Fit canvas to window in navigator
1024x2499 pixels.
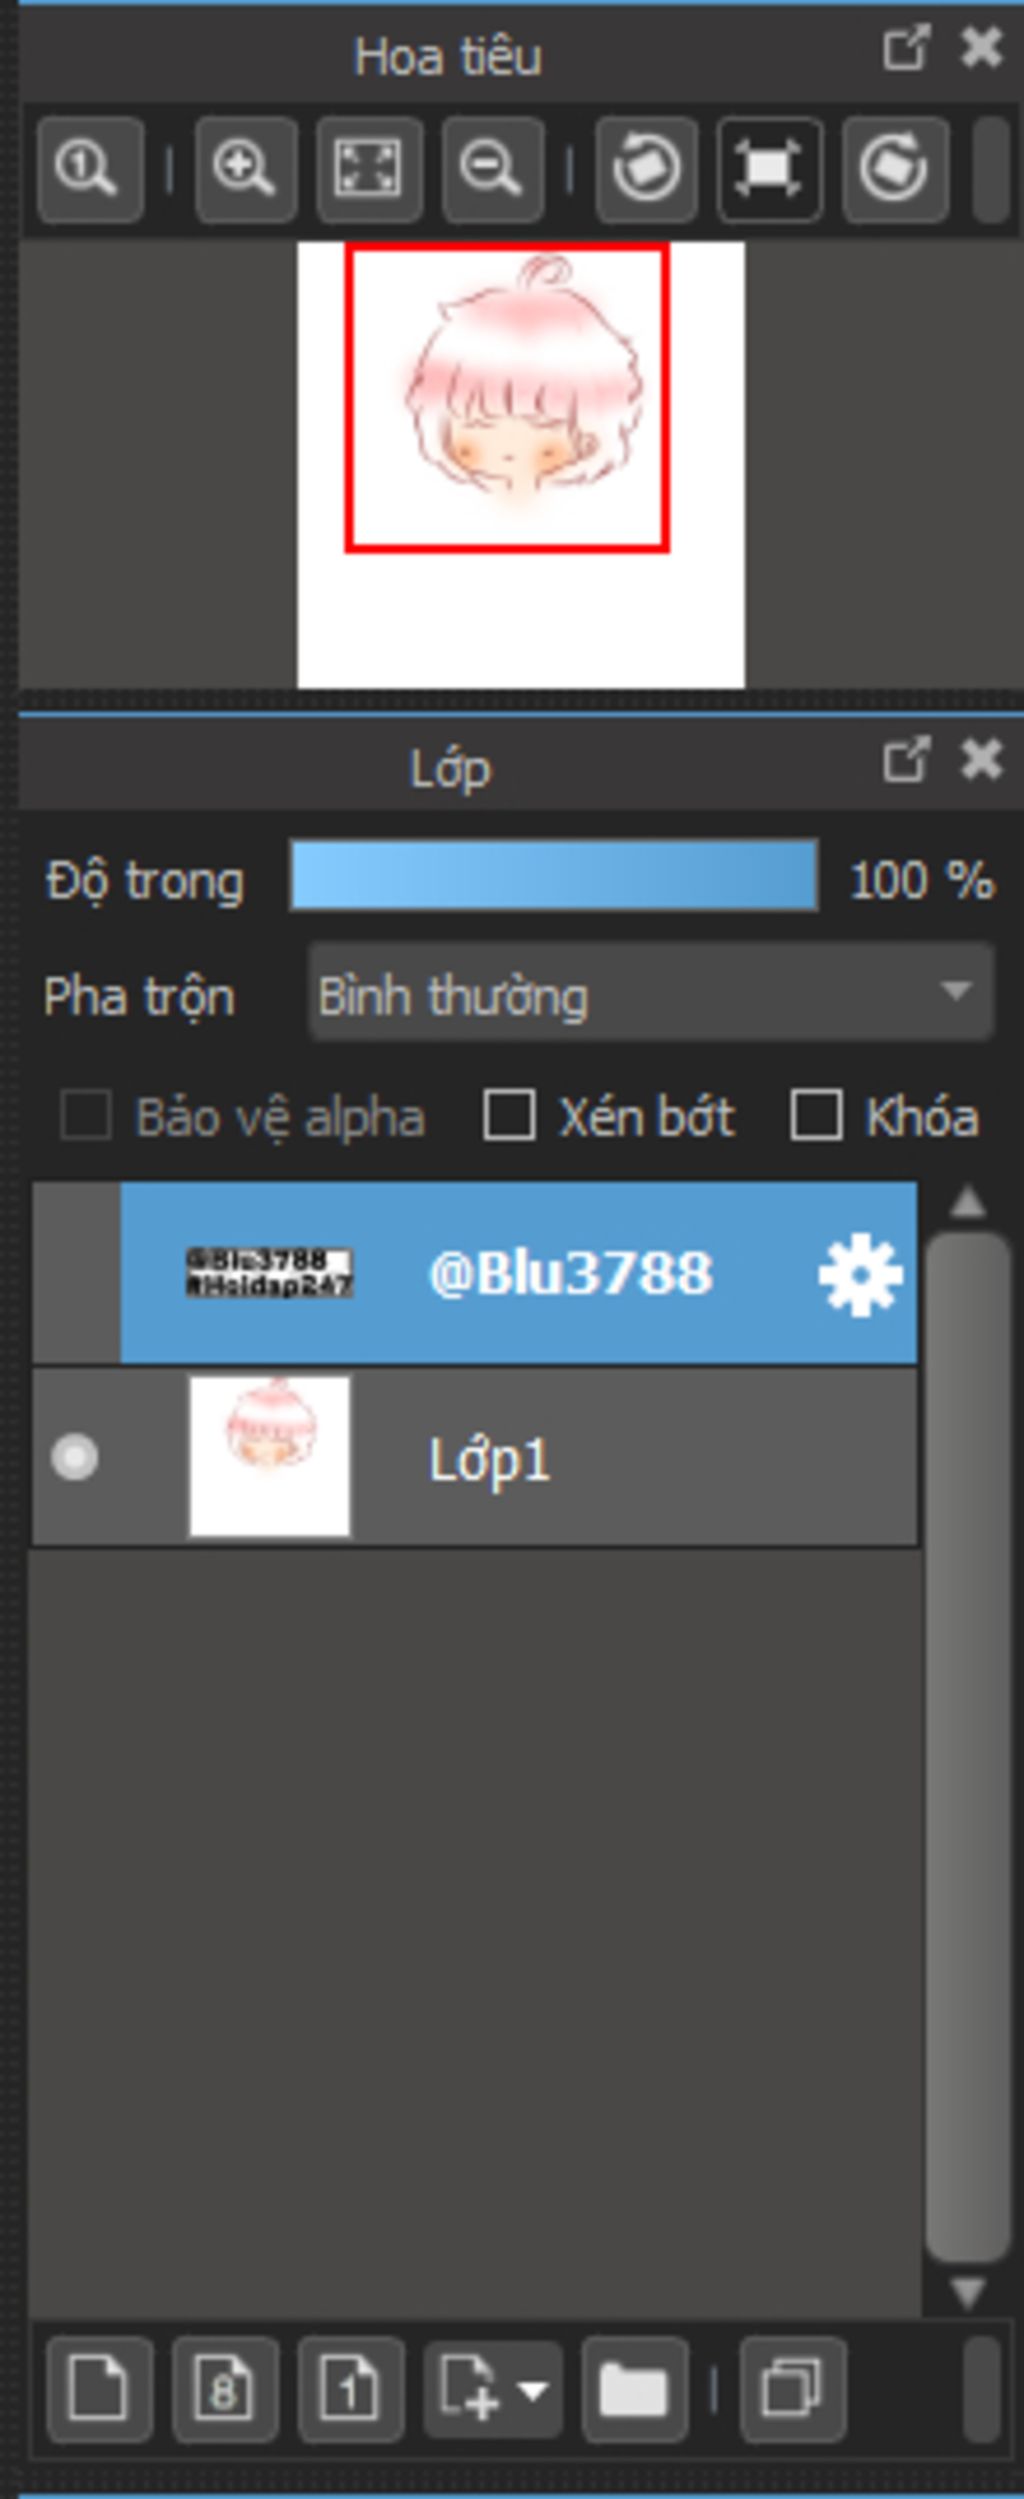pos(369,169)
